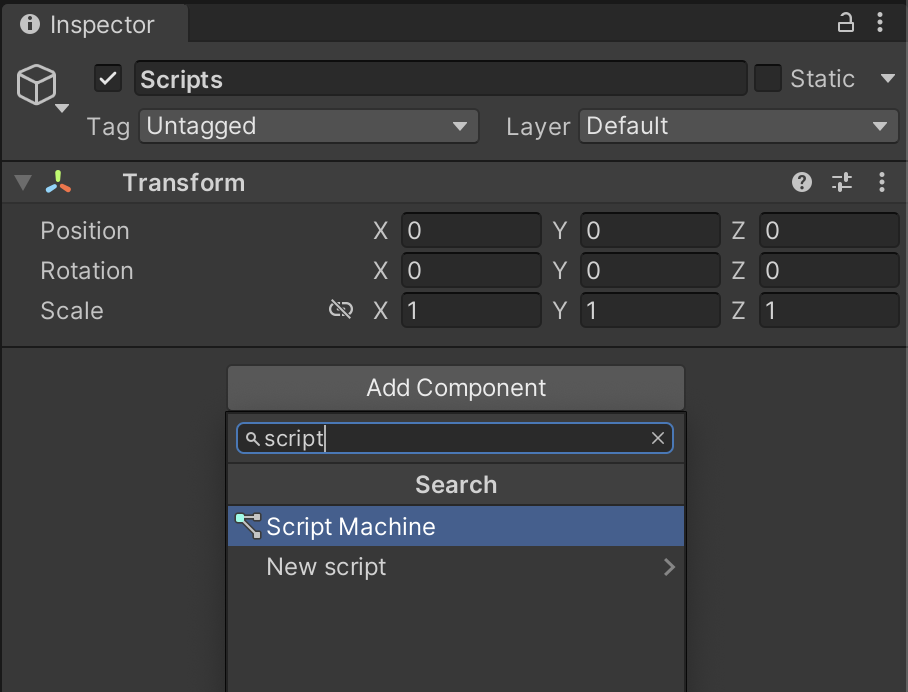
Task: Open Transform presets selector icon
Action: pyautogui.click(x=841, y=182)
